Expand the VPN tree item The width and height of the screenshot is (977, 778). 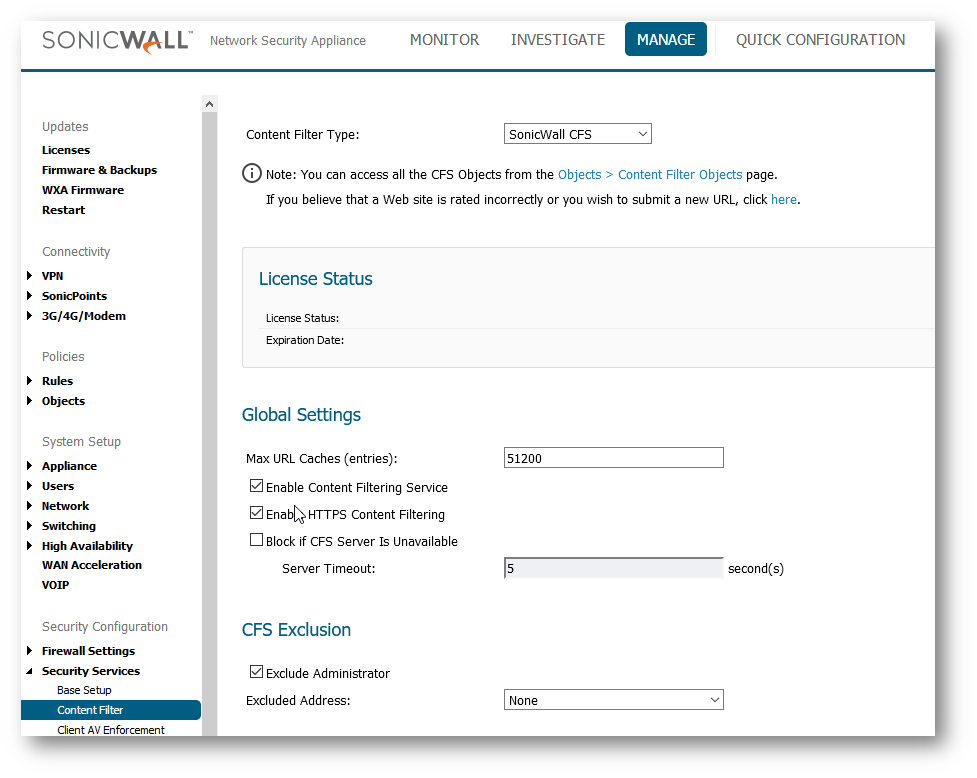30,276
